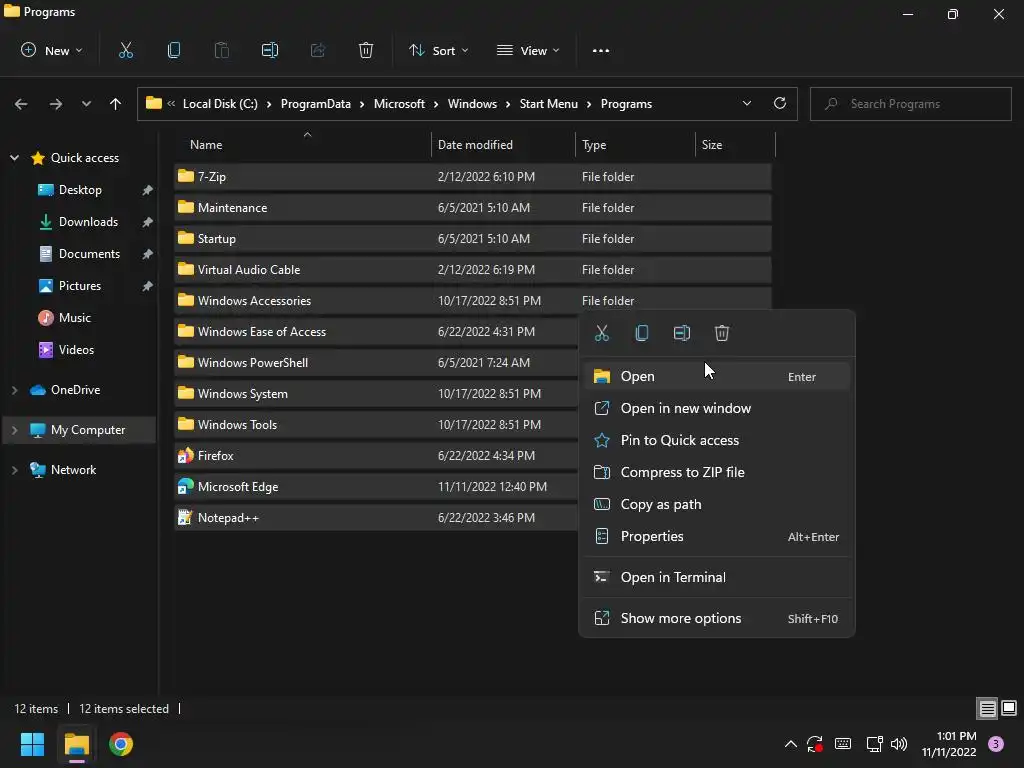Image resolution: width=1024 pixels, height=768 pixels.
Task: Click the Cut icon in the context menu
Action: (601, 333)
